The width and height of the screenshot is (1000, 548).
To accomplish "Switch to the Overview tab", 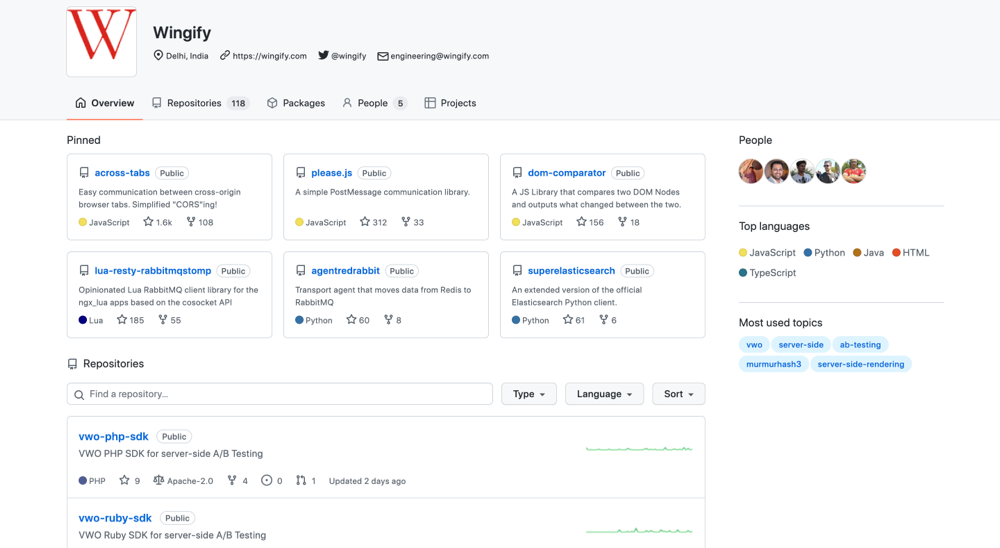I will [x=105, y=103].
